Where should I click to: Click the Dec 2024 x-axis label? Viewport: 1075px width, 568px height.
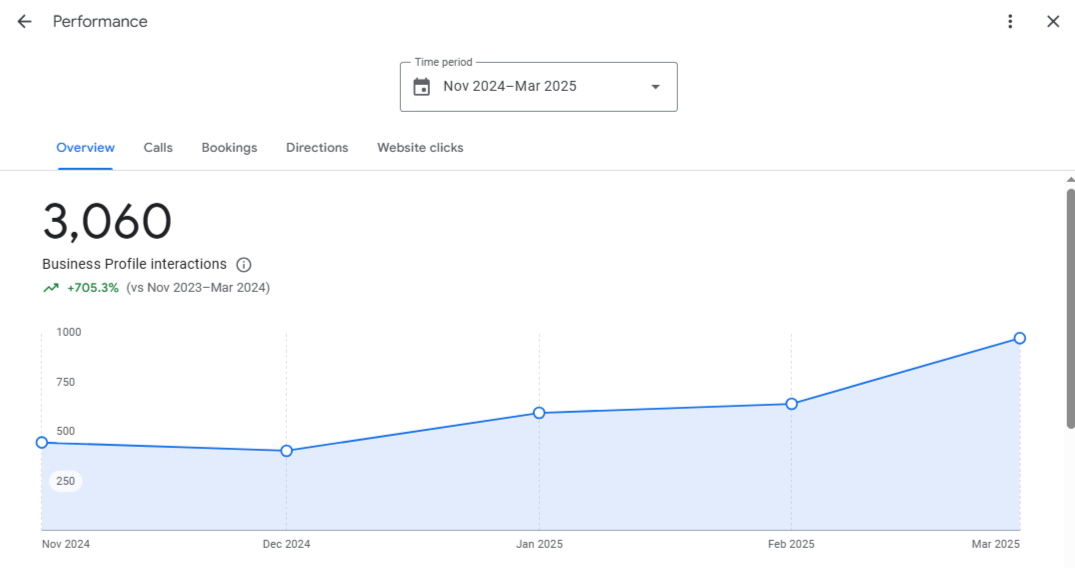click(x=287, y=544)
